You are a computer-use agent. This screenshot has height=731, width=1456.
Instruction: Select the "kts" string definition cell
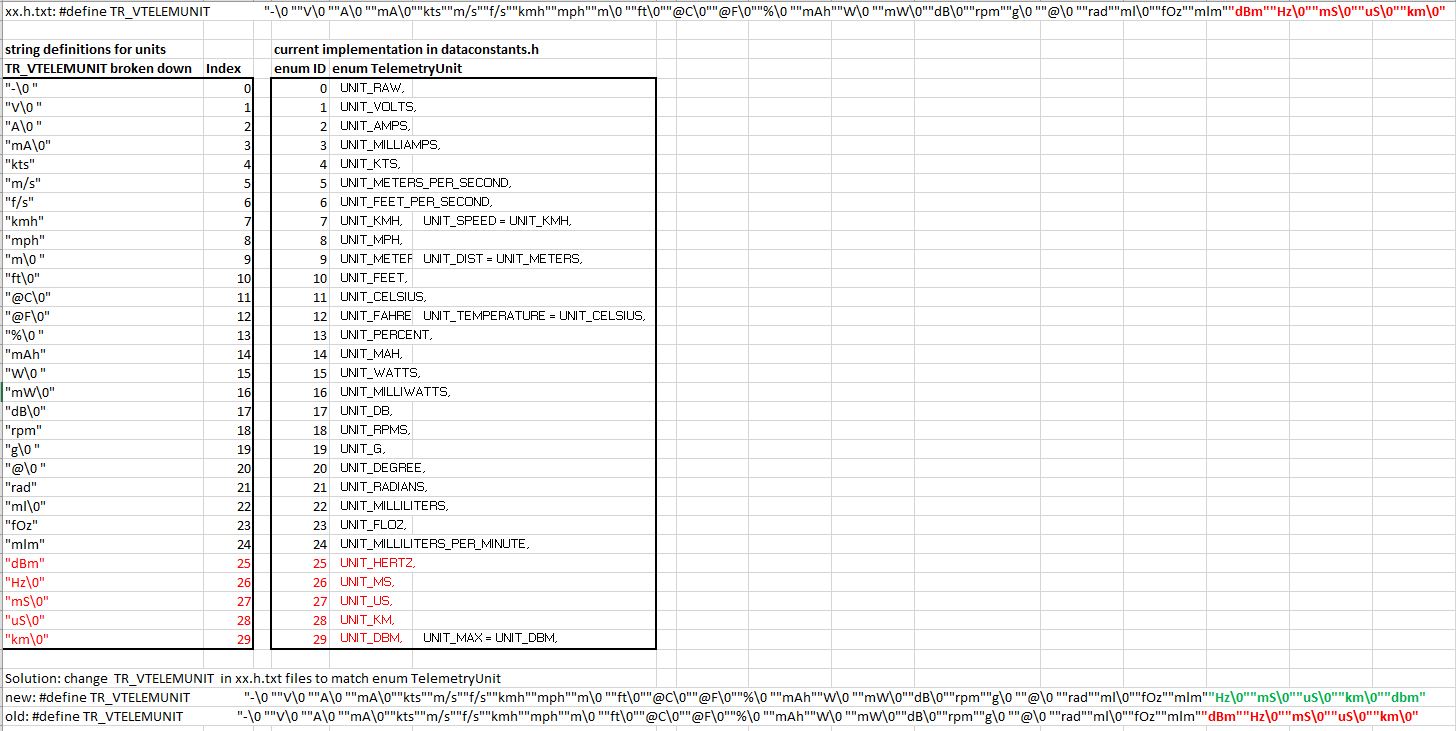click(20, 164)
